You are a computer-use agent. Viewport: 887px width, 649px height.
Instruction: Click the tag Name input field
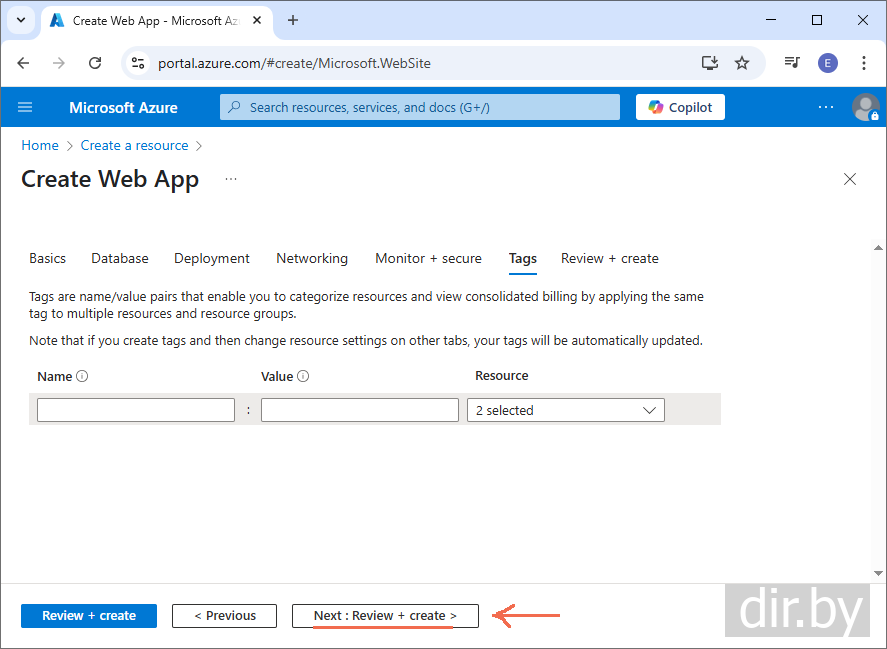(136, 410)
